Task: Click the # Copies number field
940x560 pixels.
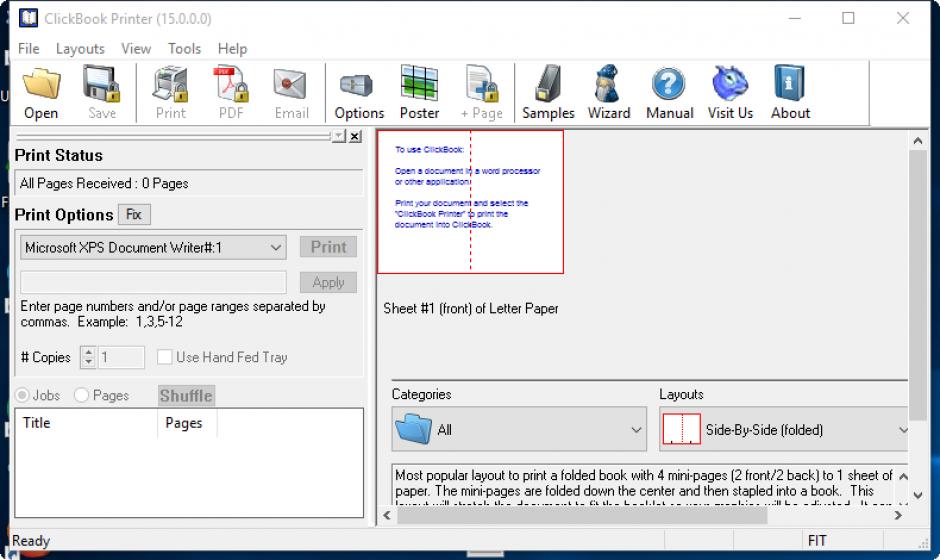Action: [120, 357]
